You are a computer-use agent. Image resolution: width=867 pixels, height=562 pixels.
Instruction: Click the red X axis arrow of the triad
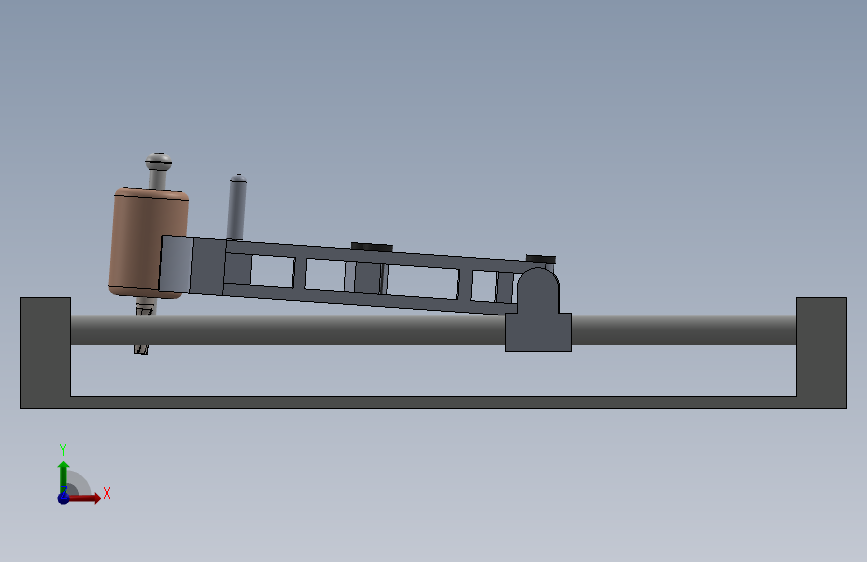tap(84, 498)
